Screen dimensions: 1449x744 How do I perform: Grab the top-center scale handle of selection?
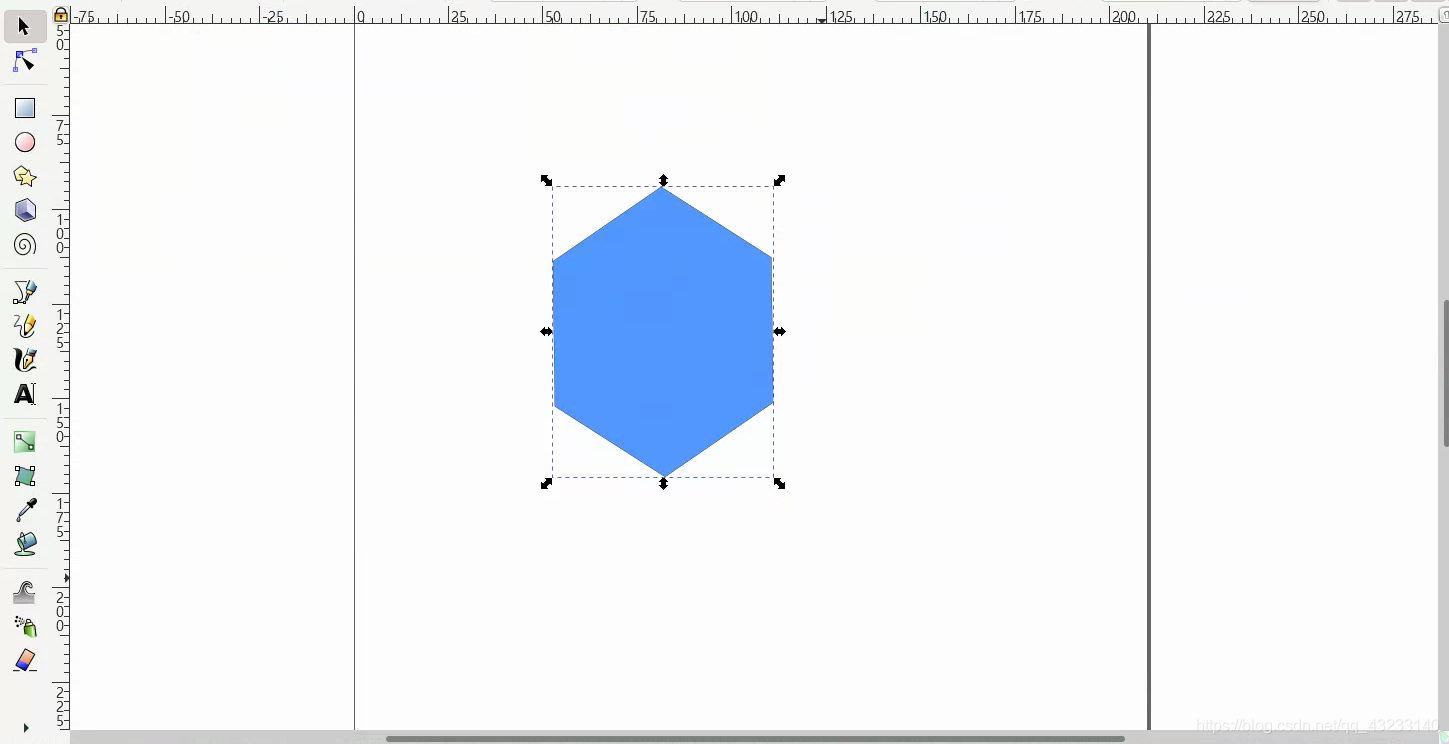[x=663, y=180]
